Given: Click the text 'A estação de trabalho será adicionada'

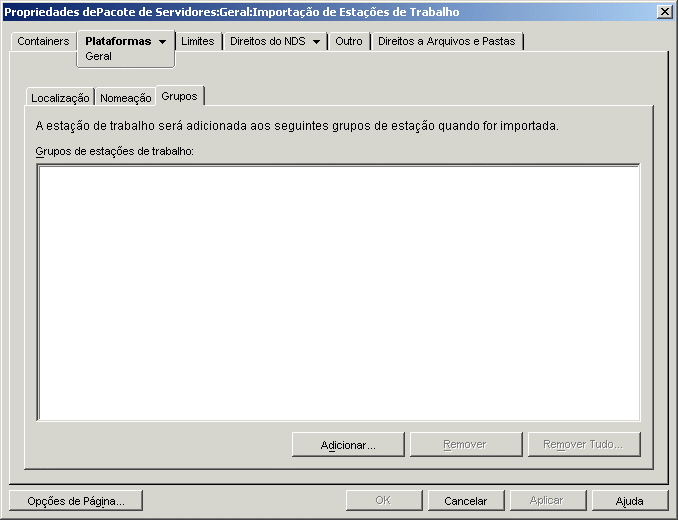Looking at the screenshot, I should [152, 126].
